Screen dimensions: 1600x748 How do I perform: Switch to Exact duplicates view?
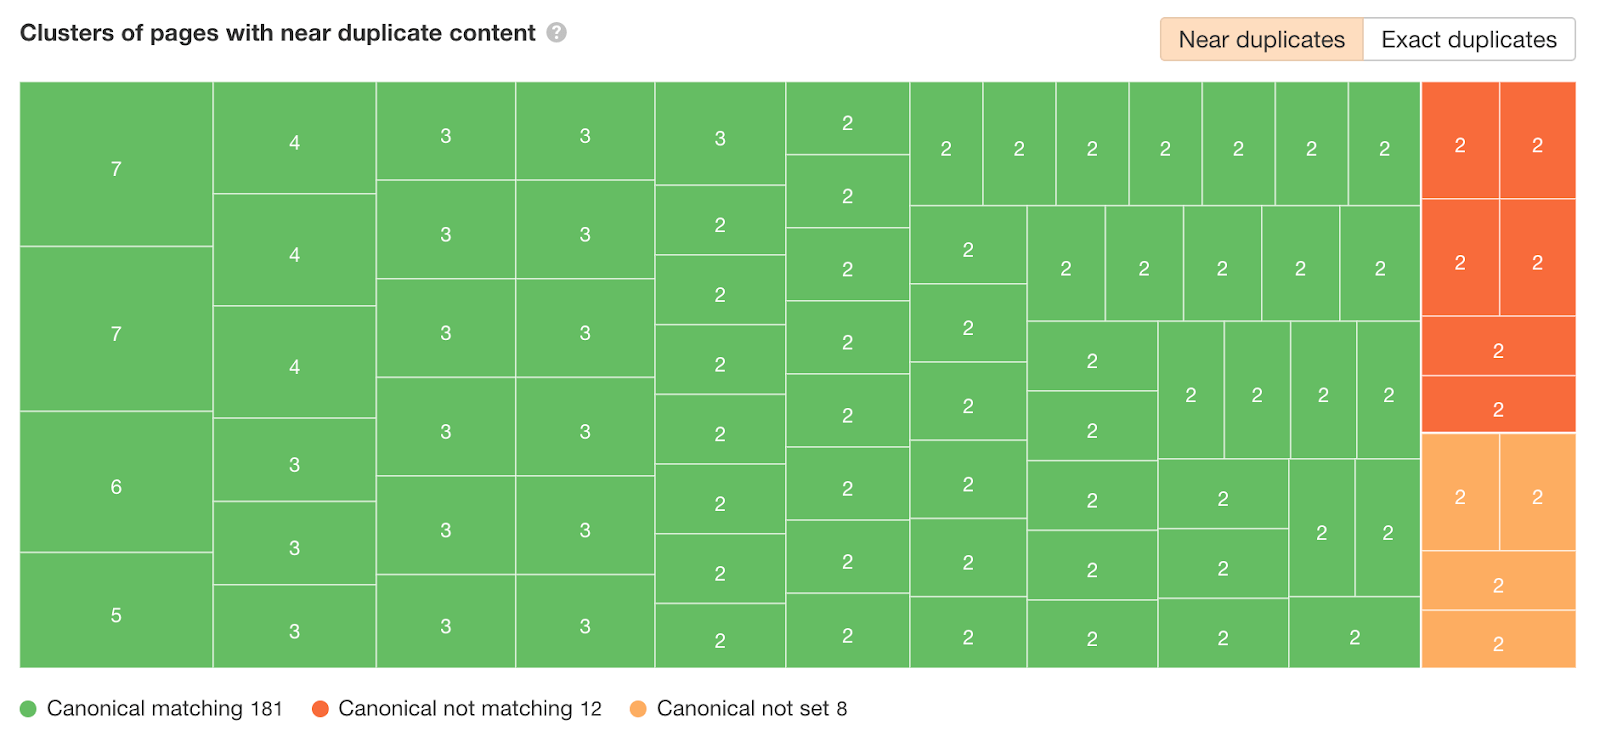1468,40
